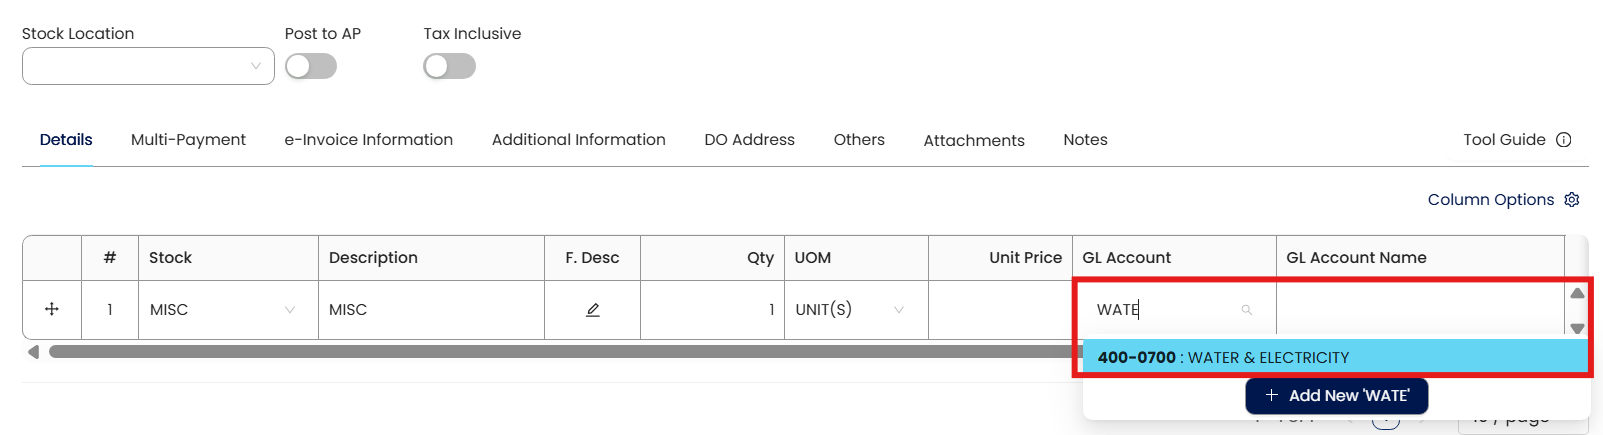Viewport: 1603px width, 435px height.
Task: Click the GL Account search magnifier icon
Action: click(x=1247, y=310)
